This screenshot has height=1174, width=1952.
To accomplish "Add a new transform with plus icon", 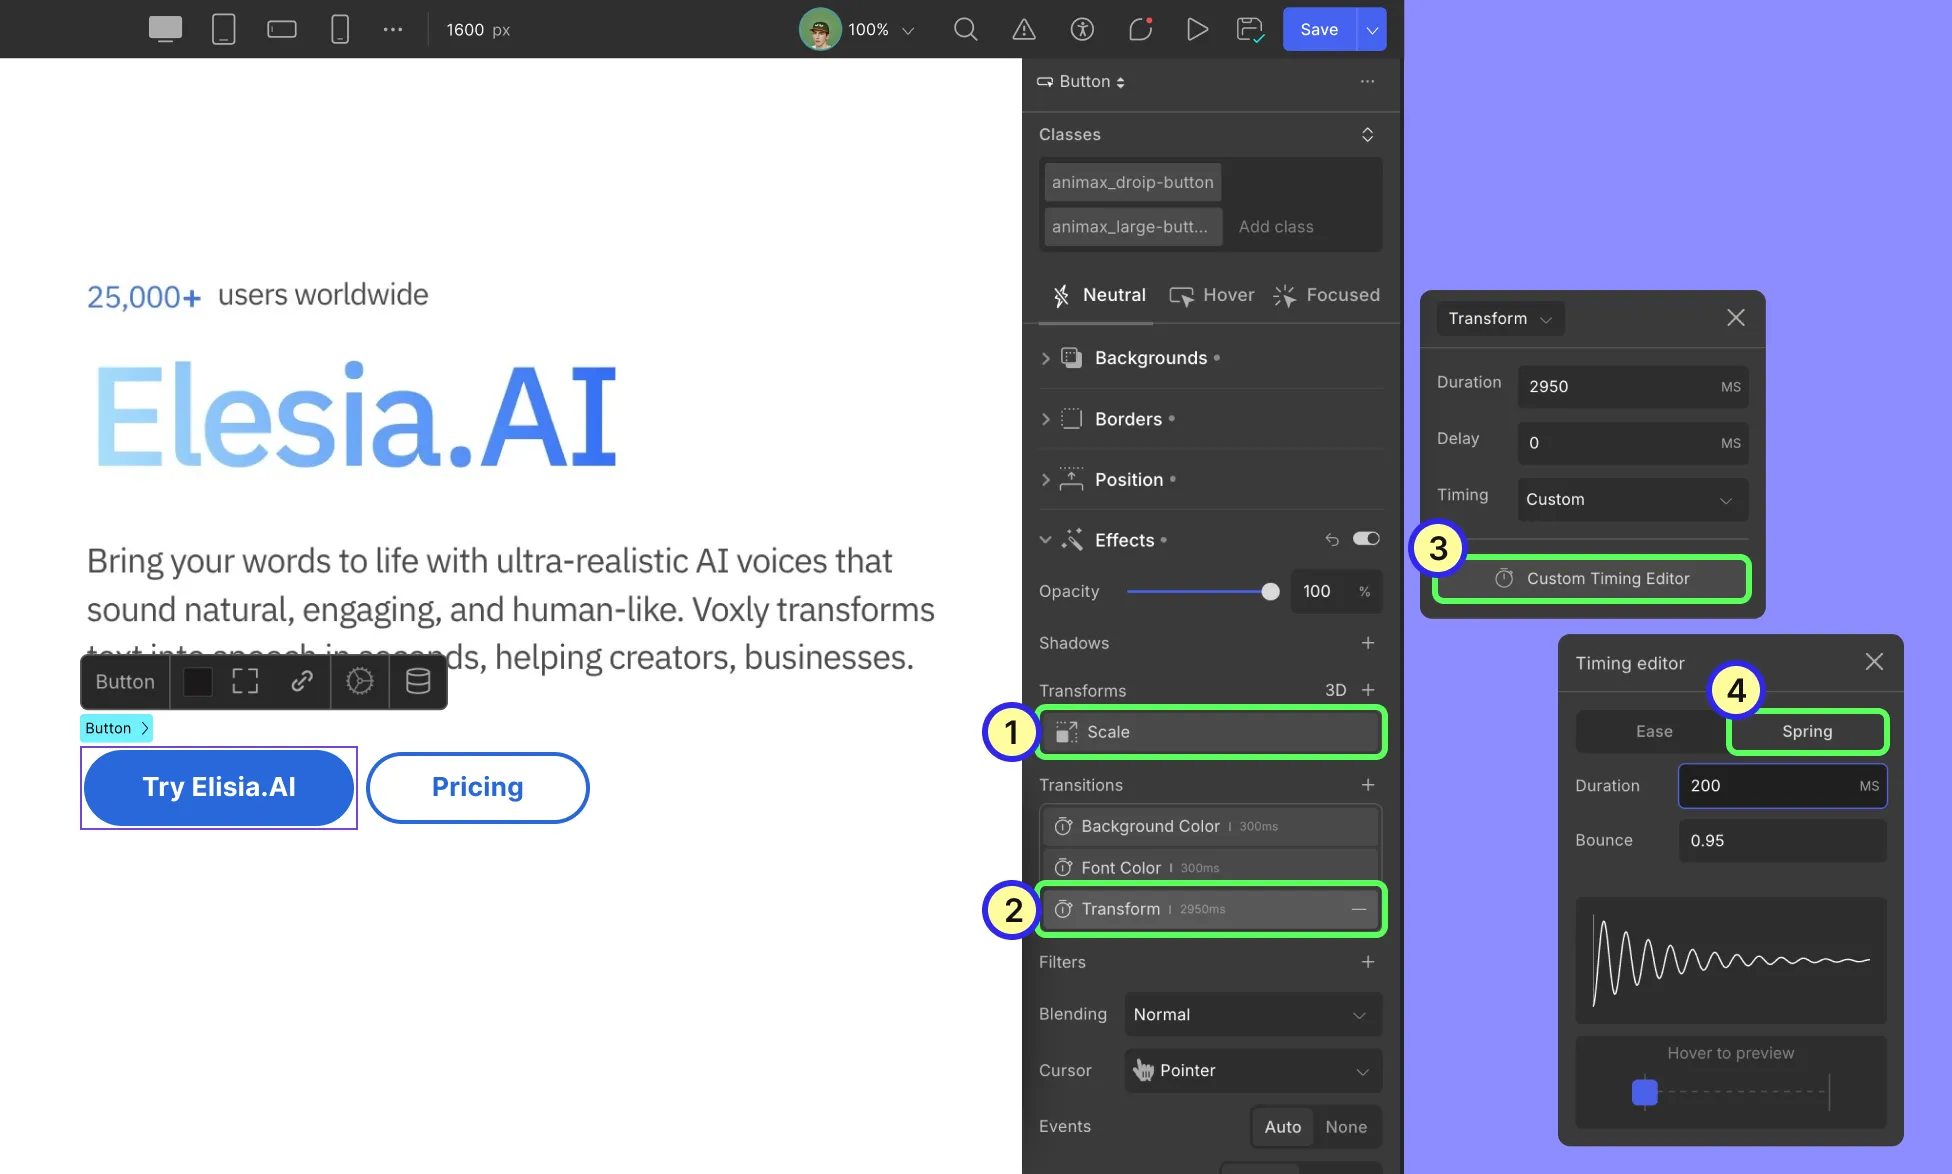I will point(1368,690).
